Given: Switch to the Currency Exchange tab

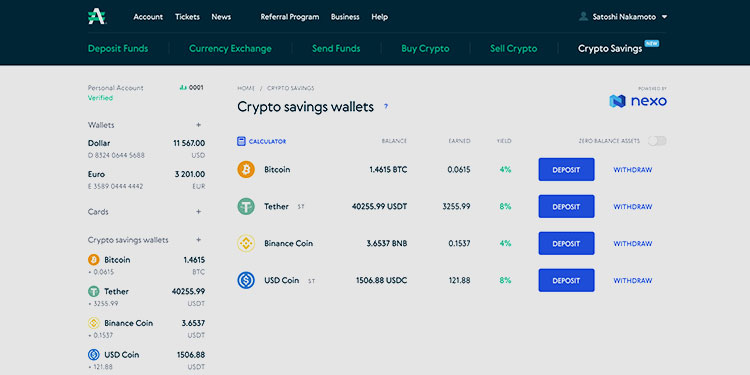Looking at the screenshot, I should [x=230, y=48].
